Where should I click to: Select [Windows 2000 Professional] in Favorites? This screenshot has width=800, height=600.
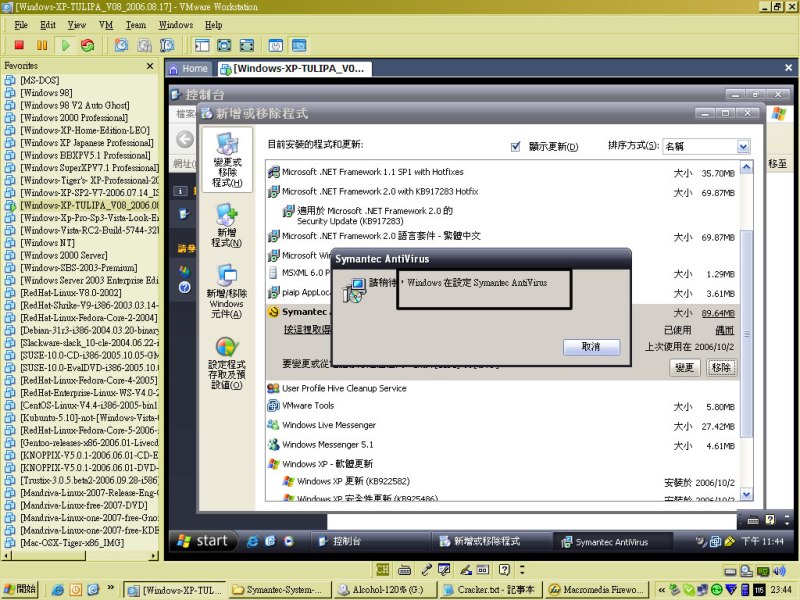(x=74, y=118)
